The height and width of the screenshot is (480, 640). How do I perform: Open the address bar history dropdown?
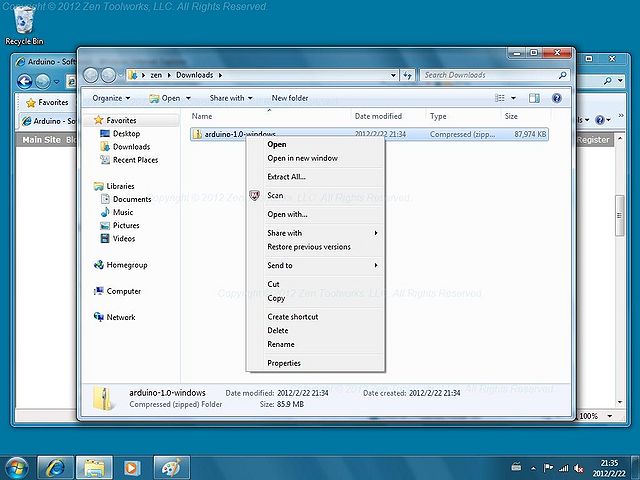point(393,75)
